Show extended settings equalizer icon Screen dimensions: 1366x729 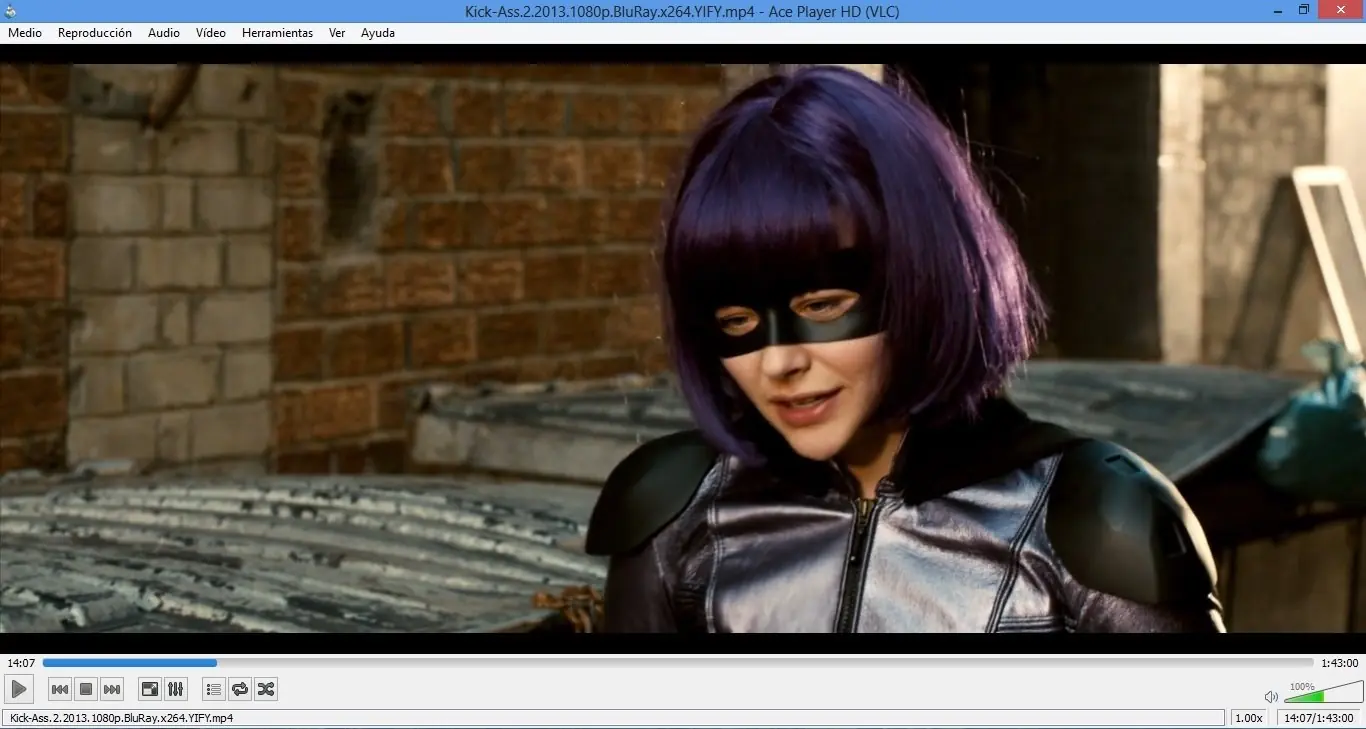tap(175, 689)
